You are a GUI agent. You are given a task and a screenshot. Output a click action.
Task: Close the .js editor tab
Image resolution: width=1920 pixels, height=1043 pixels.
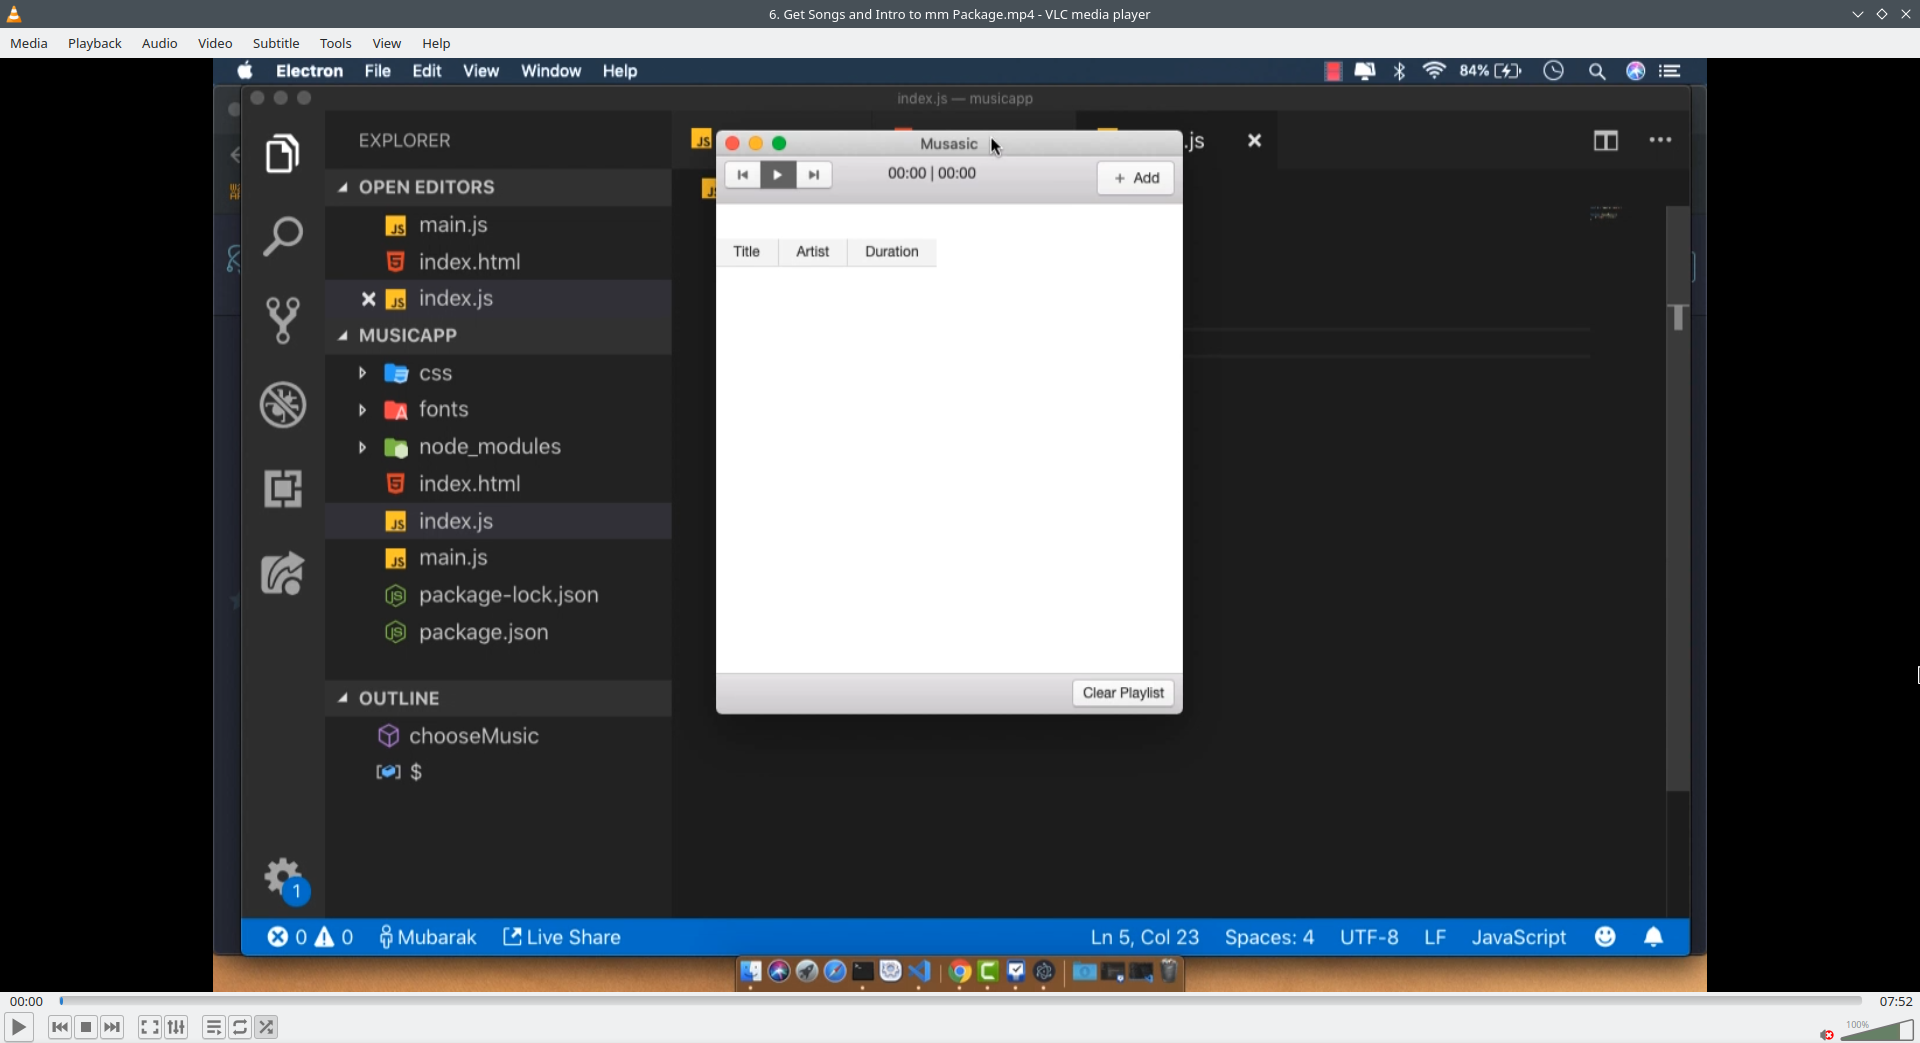coord(1254,141)
